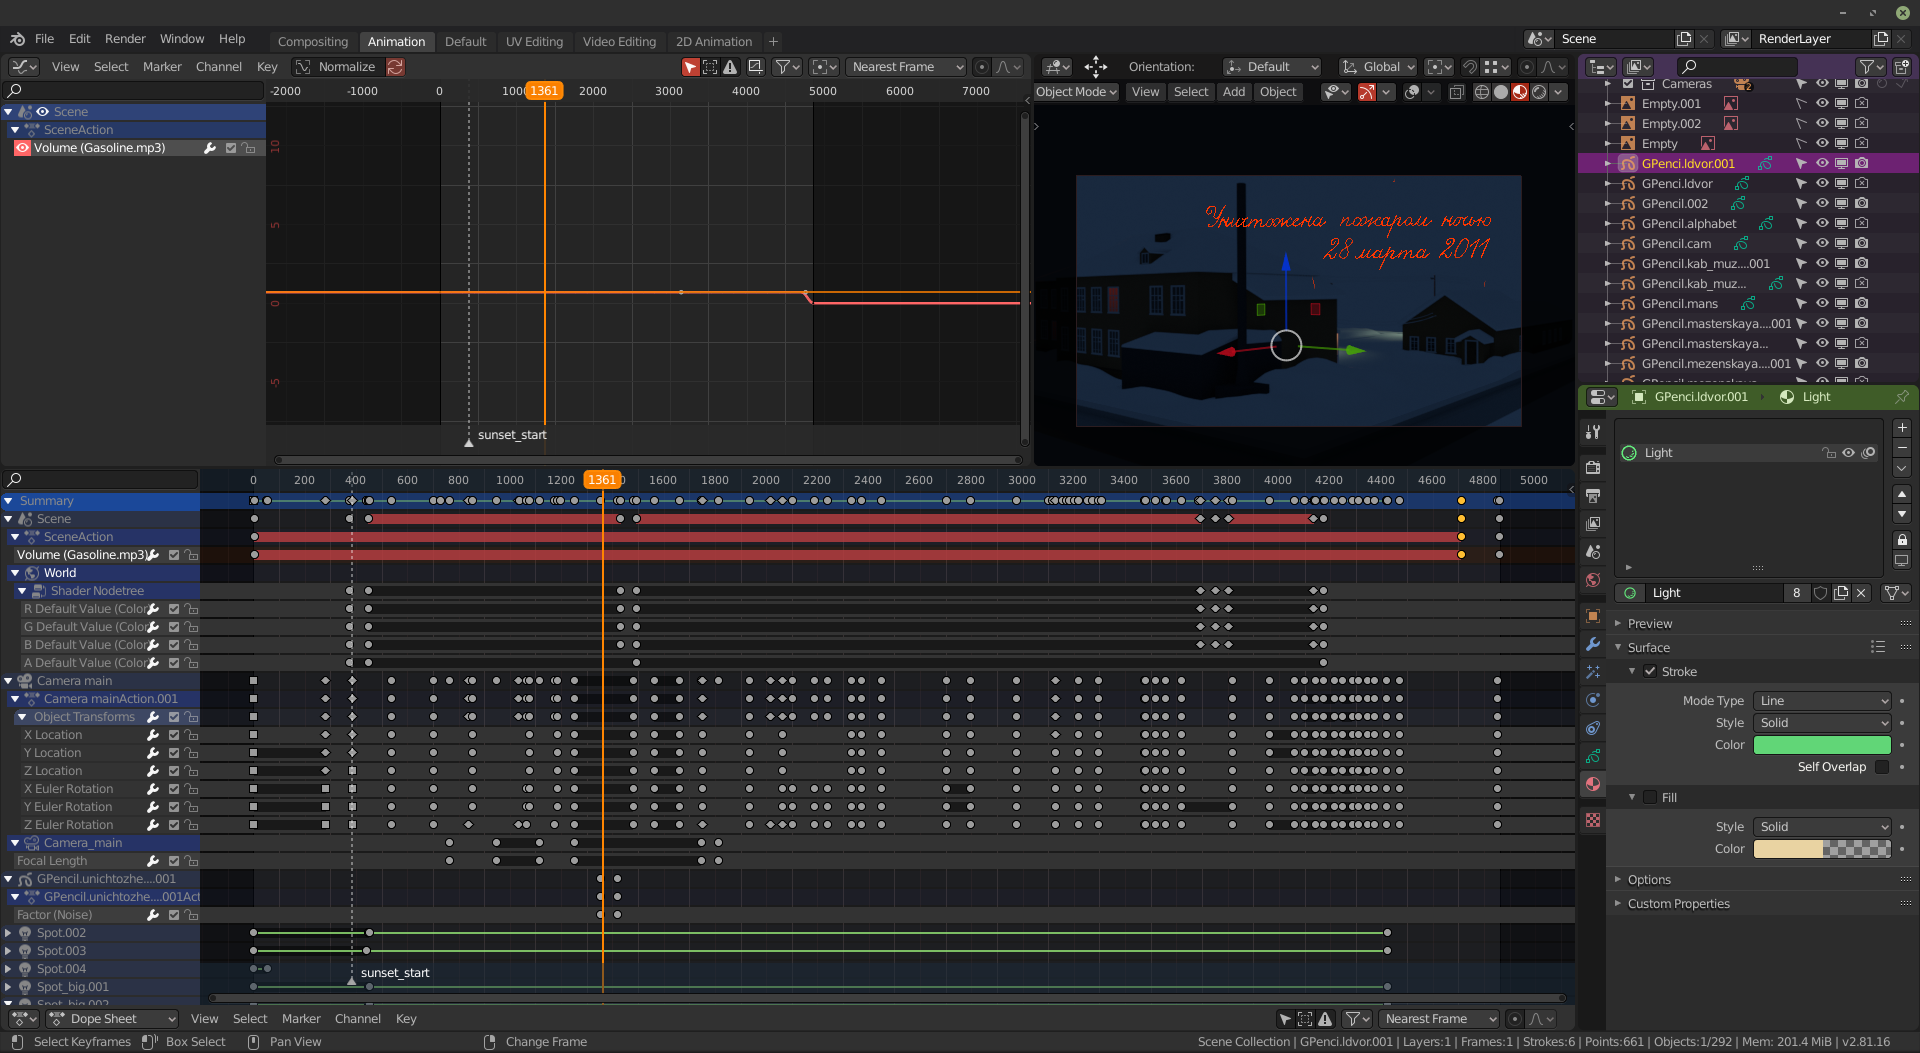Screen dimensions: 1920x1053
Task: Expand the Options panel
Action: [x=1649, y=880]
